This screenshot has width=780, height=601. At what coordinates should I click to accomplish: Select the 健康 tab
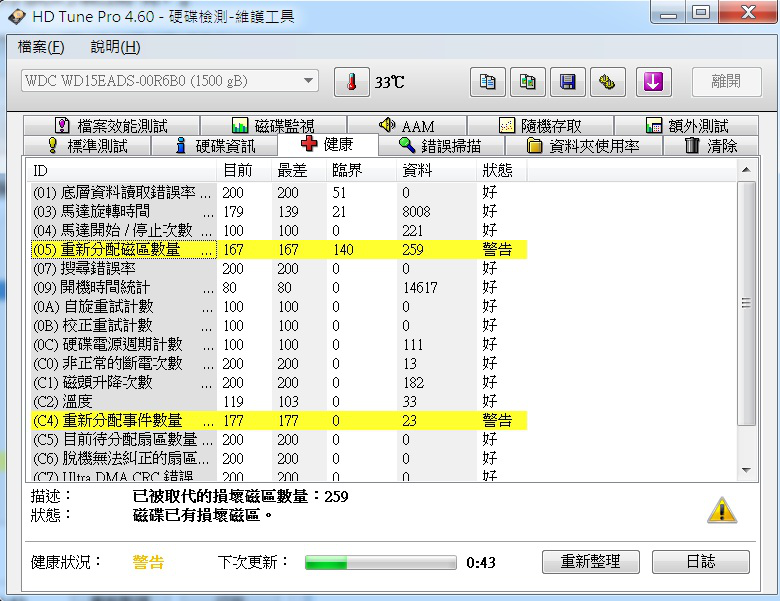point(328,144)
